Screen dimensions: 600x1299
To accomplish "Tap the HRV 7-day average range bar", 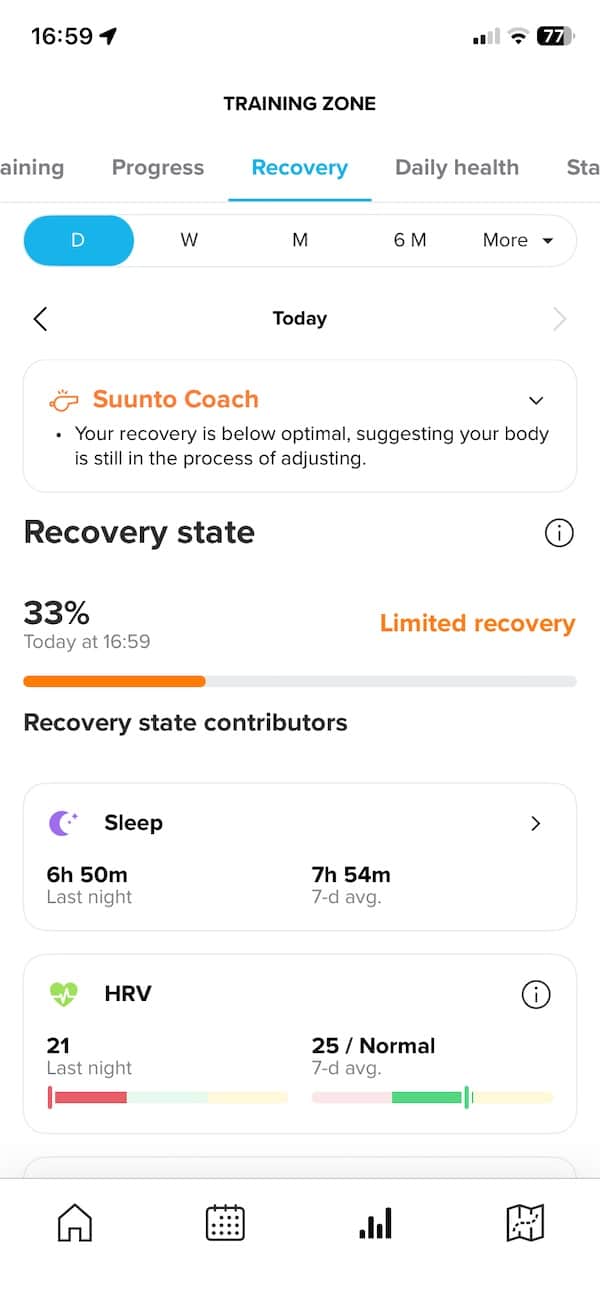I will (x=432, y=1097).
